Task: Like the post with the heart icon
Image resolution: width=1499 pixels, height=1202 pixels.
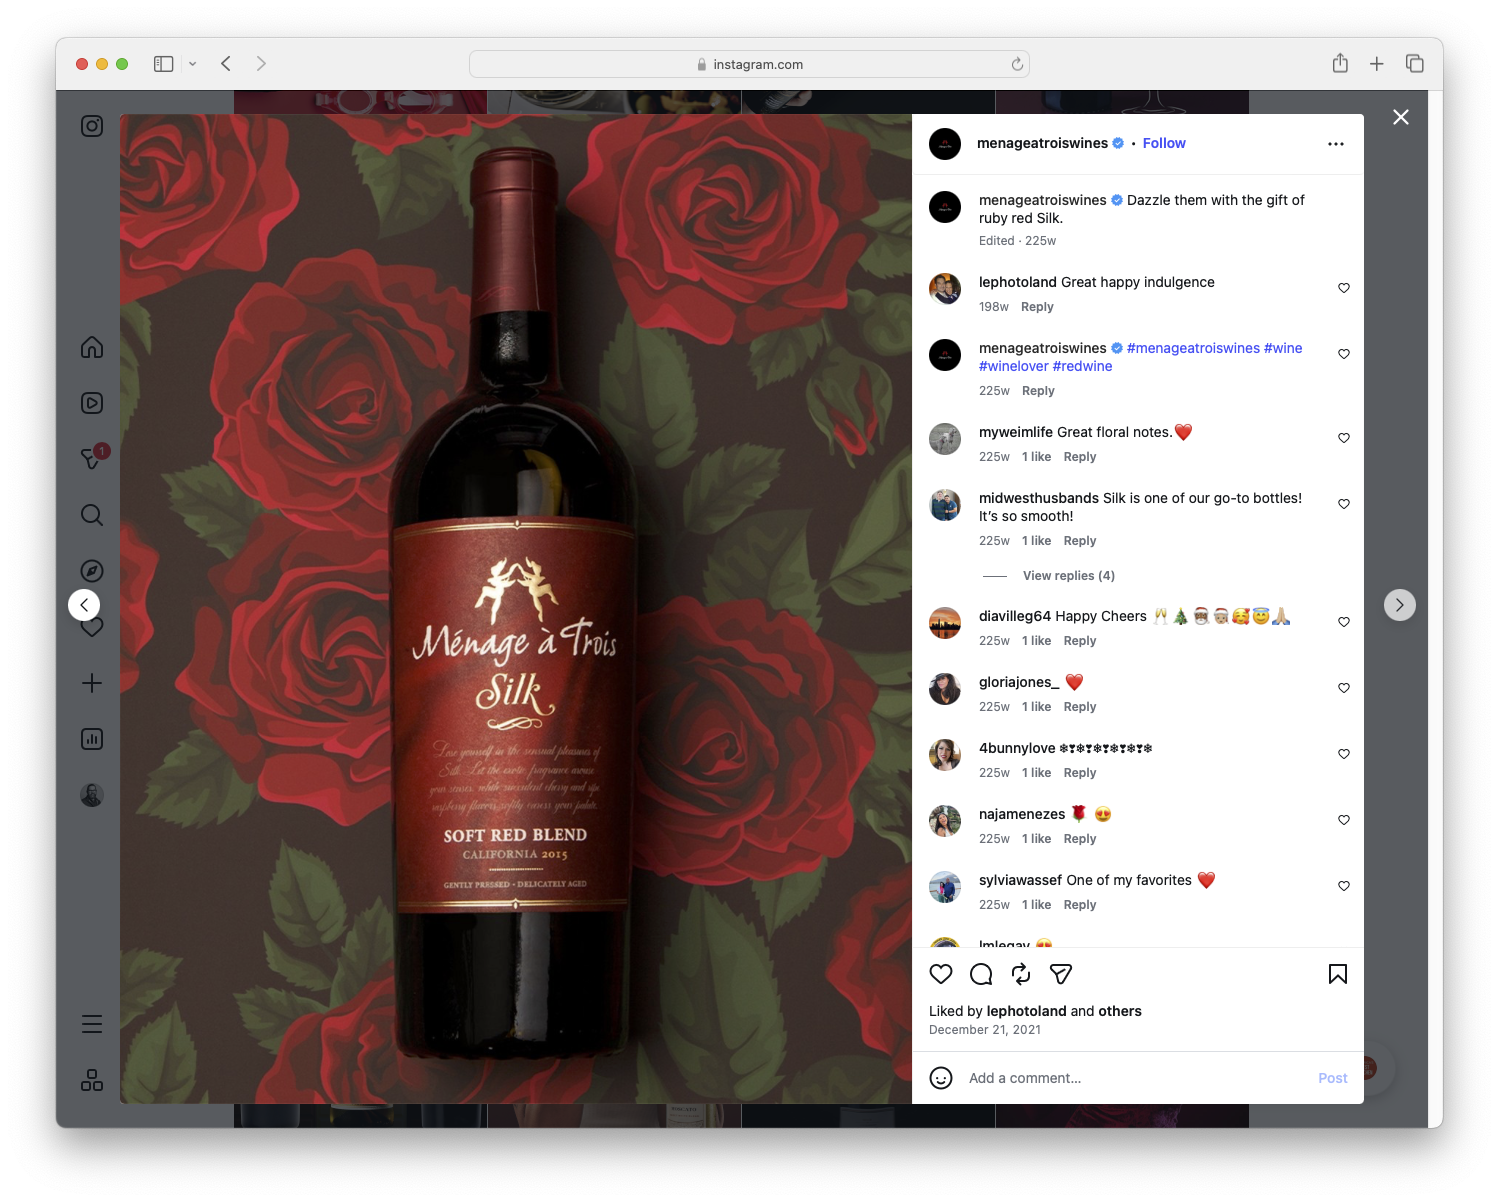Action: (939, 973)
